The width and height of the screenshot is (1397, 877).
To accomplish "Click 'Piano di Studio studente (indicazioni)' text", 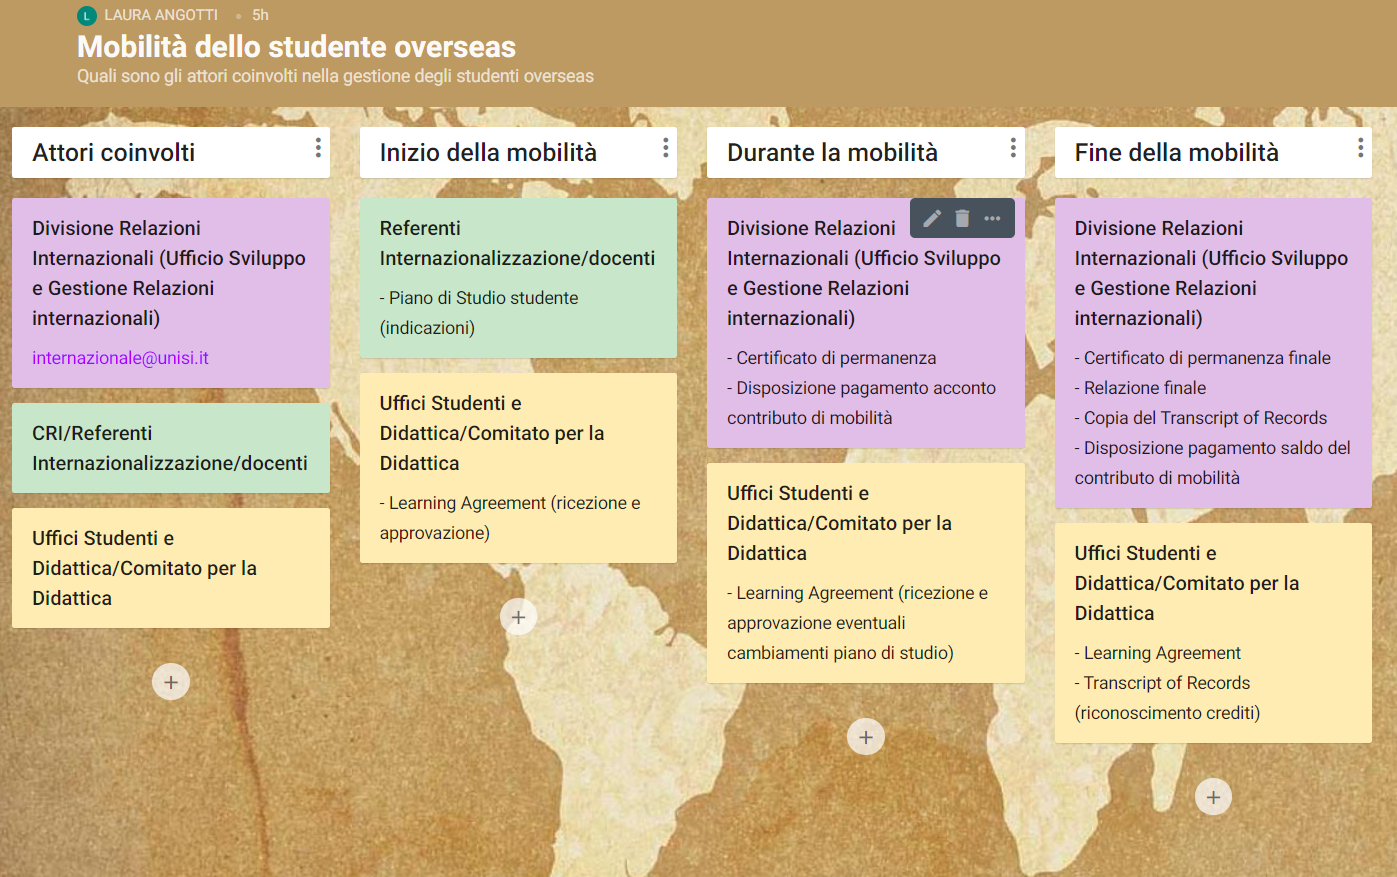I will pos(479,313).
